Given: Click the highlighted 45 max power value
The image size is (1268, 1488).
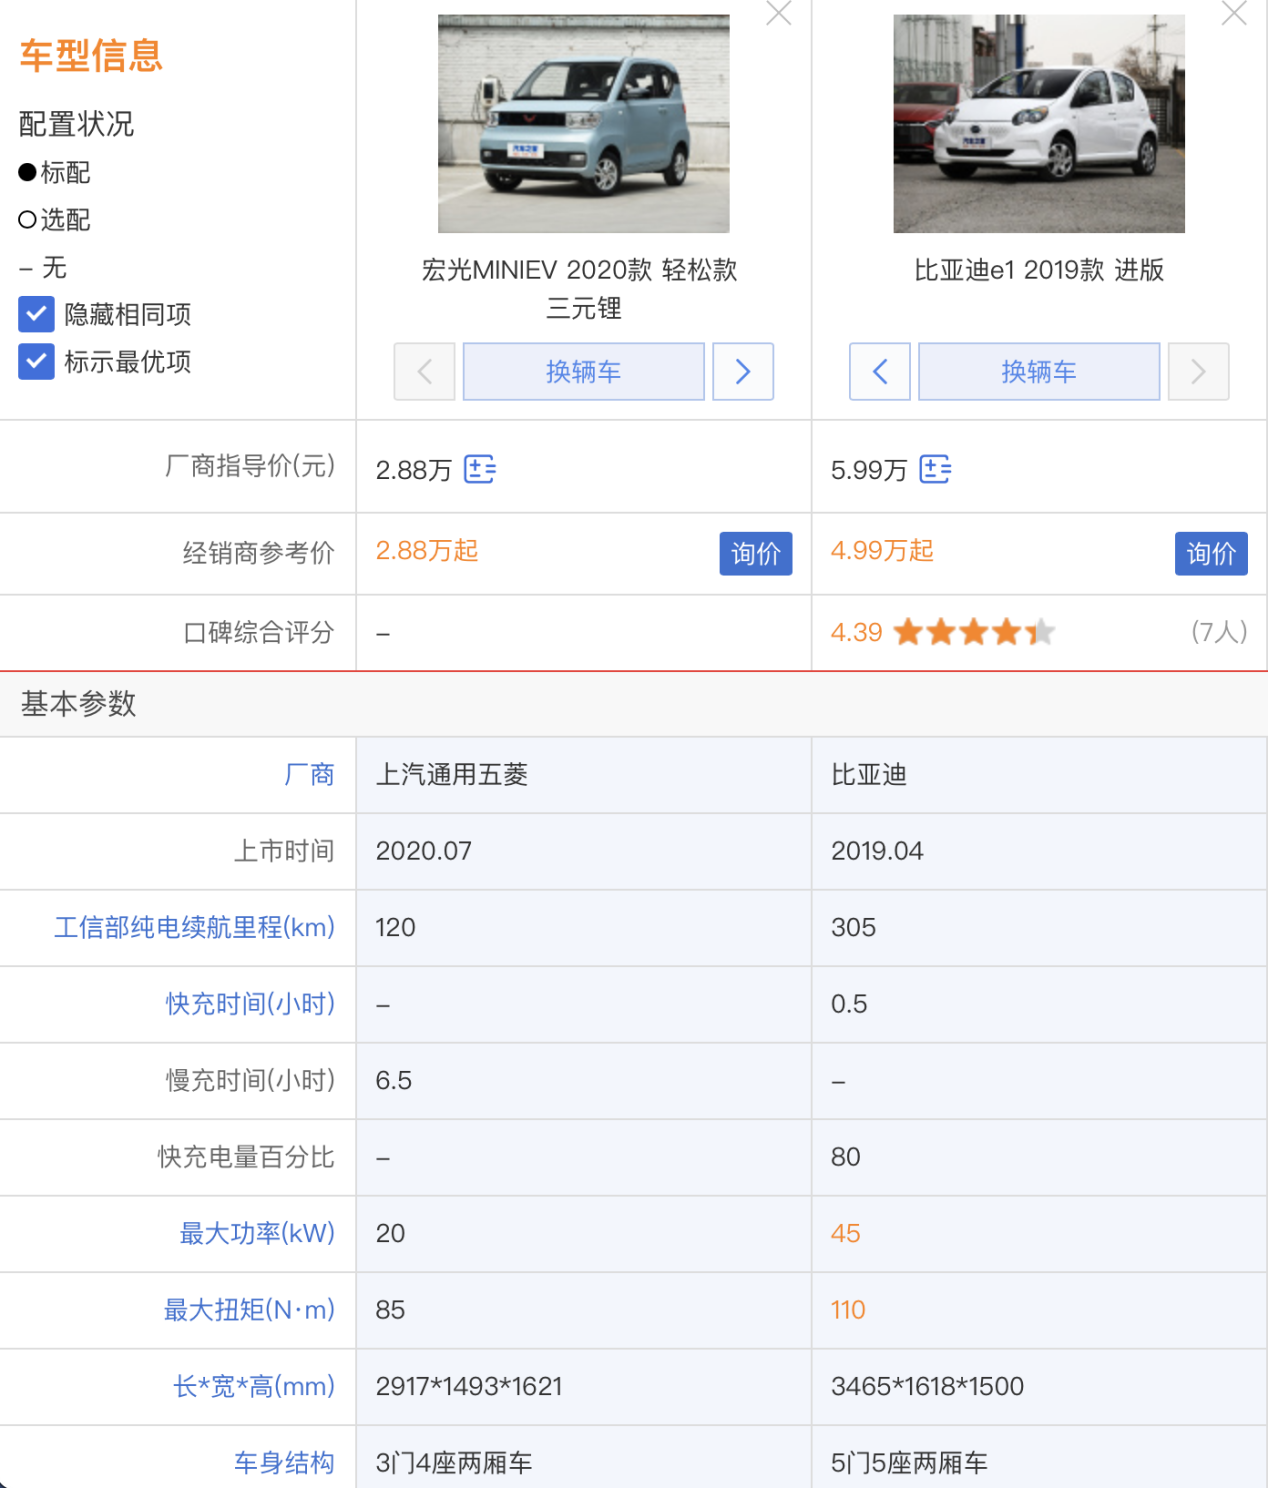Looking at the screenshot, I should click(845, 1233).
